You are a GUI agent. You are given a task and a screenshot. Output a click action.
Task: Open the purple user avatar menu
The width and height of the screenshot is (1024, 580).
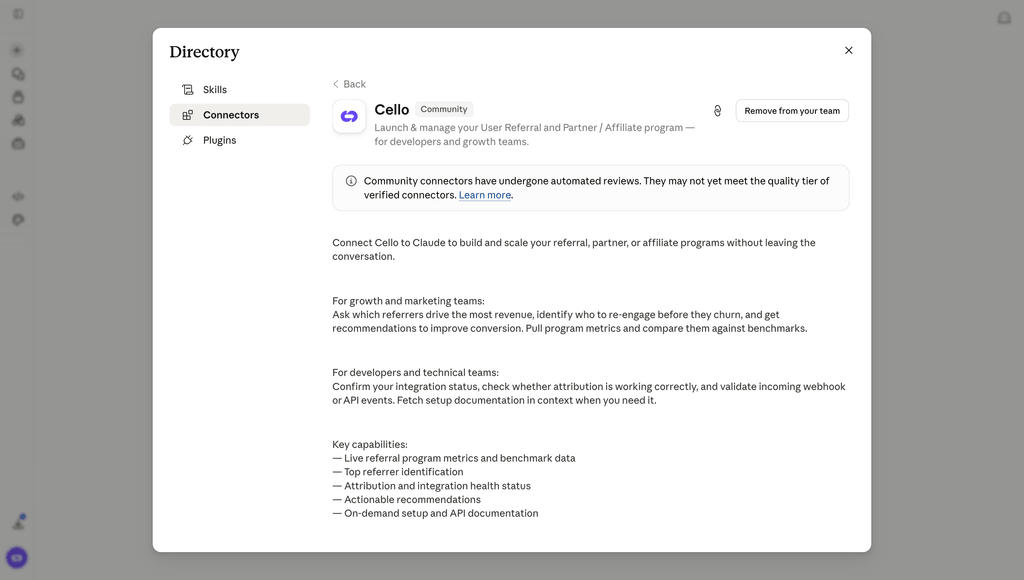click(x=17, y=558)
